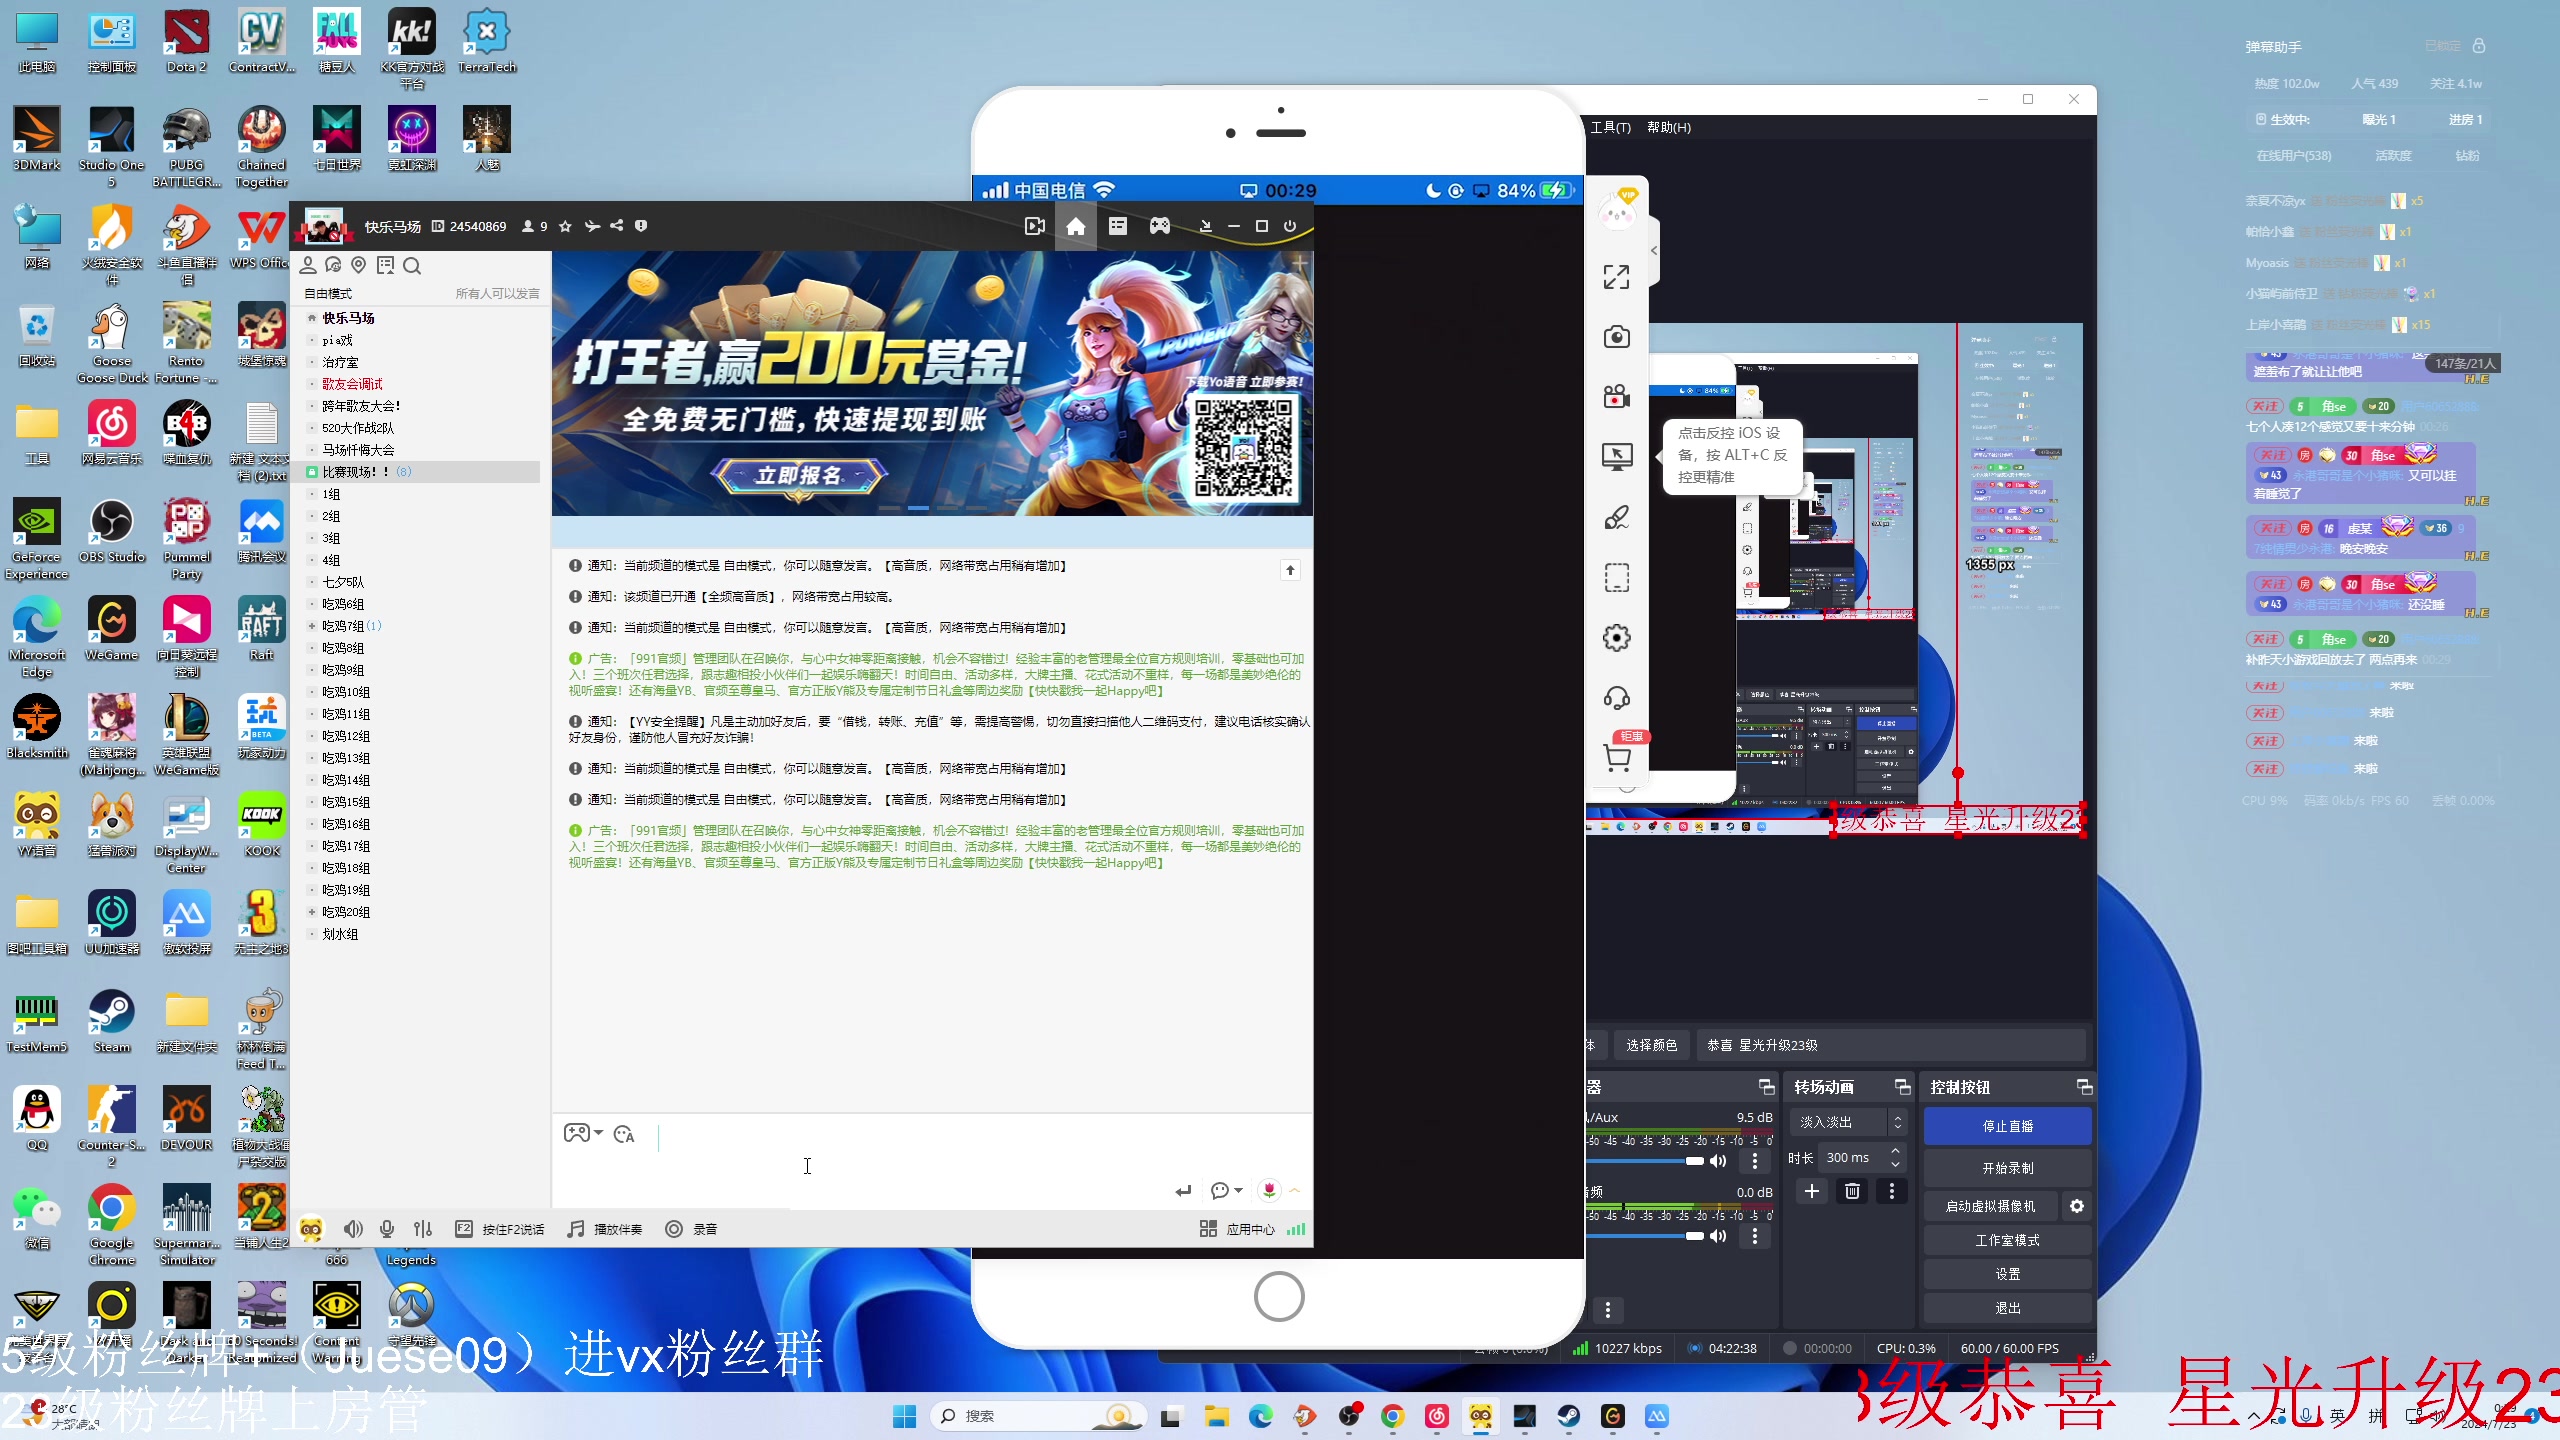This screenshot has width=2560, height=1440.
Task: Start screen recording with video camera sidebar icon
Action: point(1617,397)
